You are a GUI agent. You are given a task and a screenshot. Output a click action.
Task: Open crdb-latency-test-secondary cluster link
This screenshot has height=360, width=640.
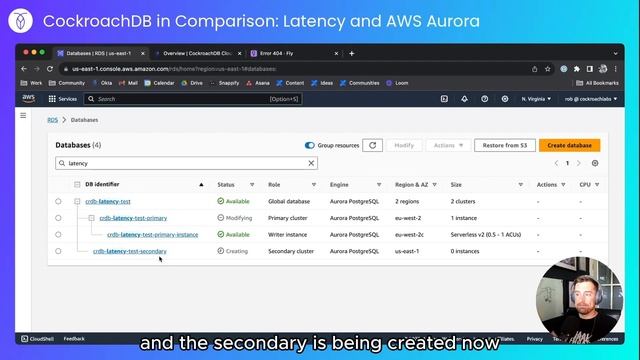coord(130,251)
